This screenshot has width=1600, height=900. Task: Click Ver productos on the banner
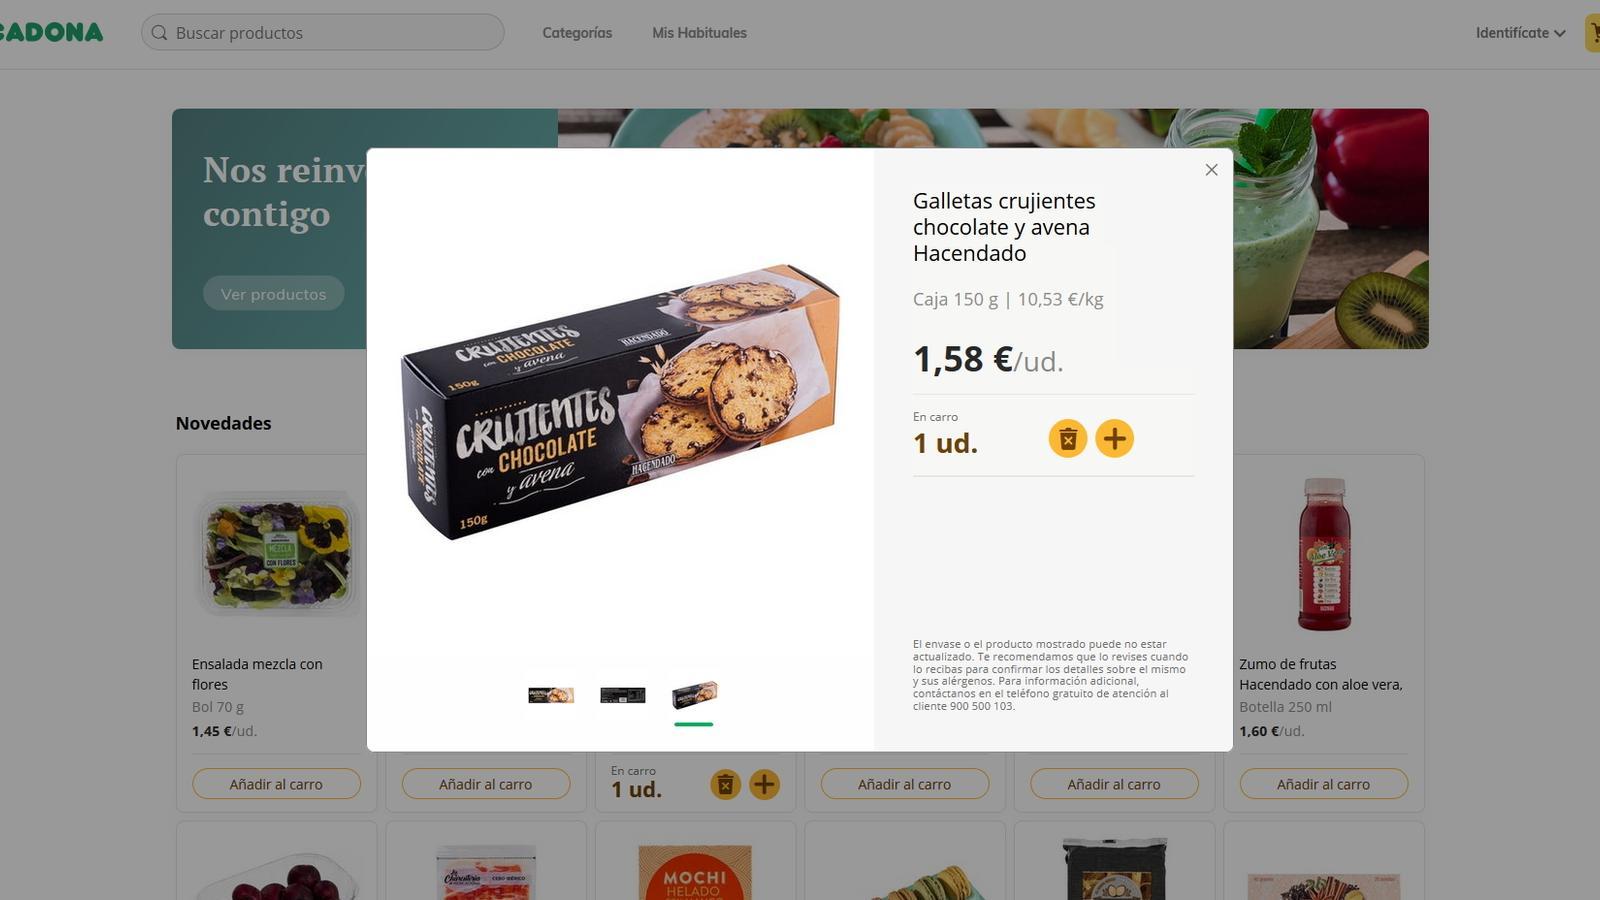(x=274, y=294)
